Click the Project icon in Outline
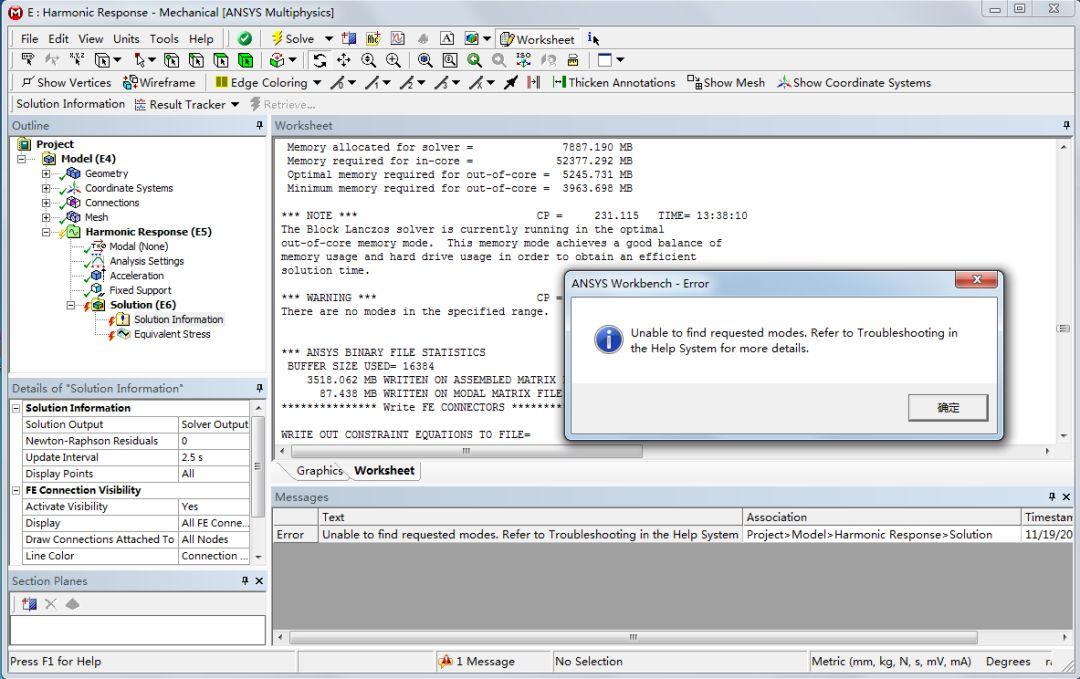The image size is (1080, 679). pos(24,144)
